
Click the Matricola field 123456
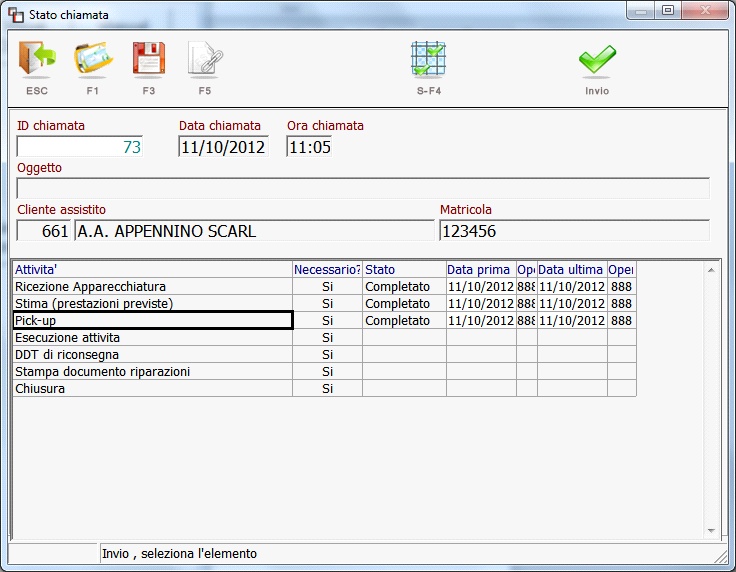(575, 231)
